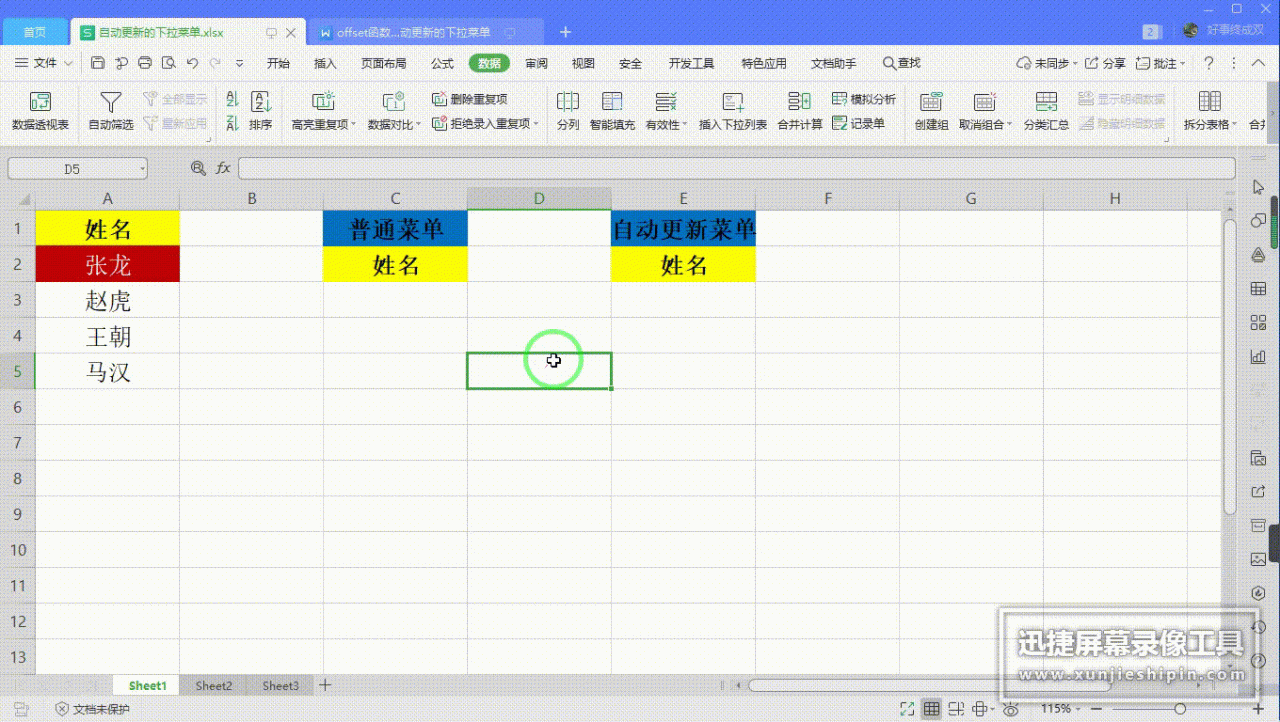Click the fx insert function icon
This screenshot has height=722, width=1280.
tap(223, 169)
